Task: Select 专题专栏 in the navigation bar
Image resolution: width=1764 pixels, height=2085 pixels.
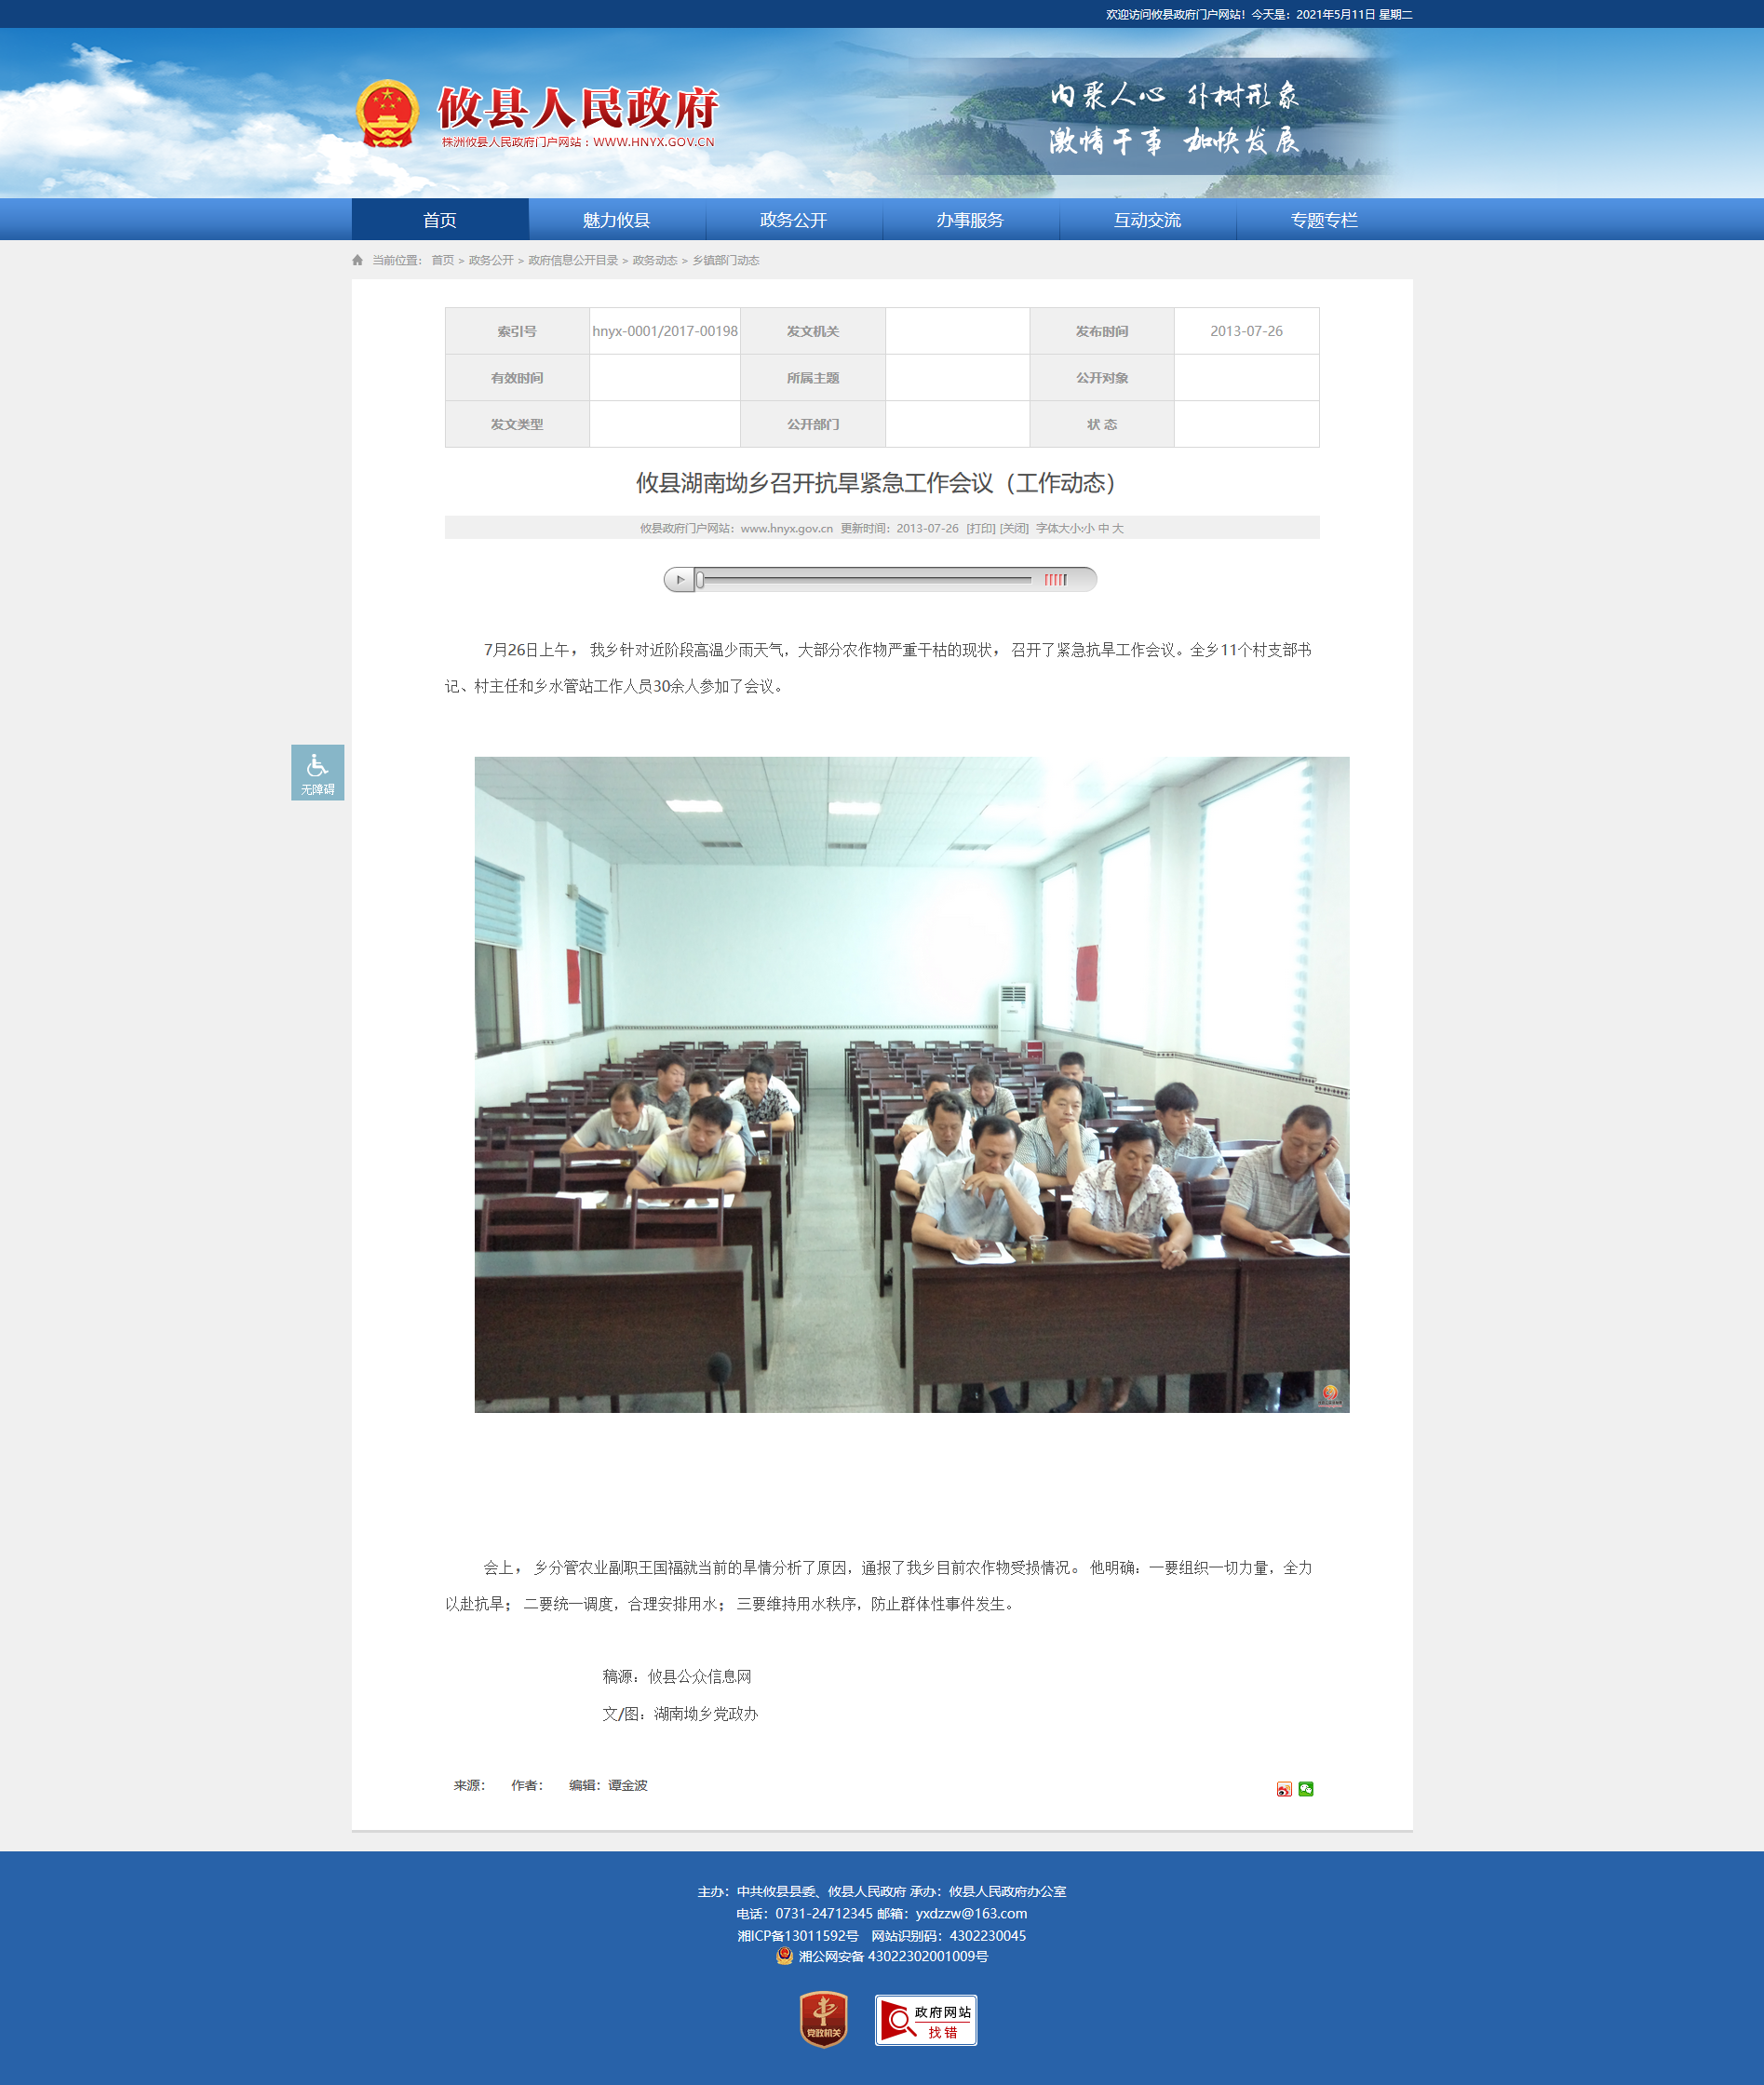Action: (1323, 220)
